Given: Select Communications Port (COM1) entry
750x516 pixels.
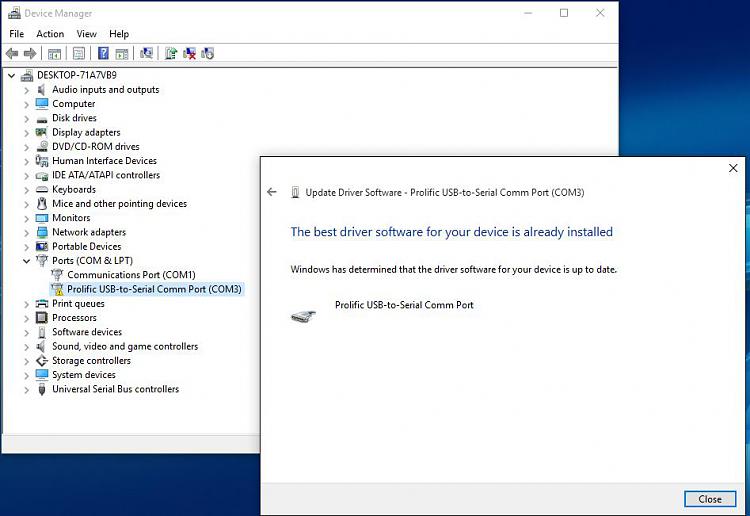Looking at the screenshot, I should point(131,275).
